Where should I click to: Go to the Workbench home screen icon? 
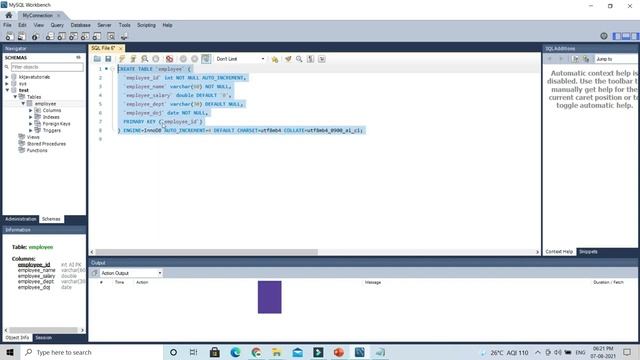tap(9, 15)
